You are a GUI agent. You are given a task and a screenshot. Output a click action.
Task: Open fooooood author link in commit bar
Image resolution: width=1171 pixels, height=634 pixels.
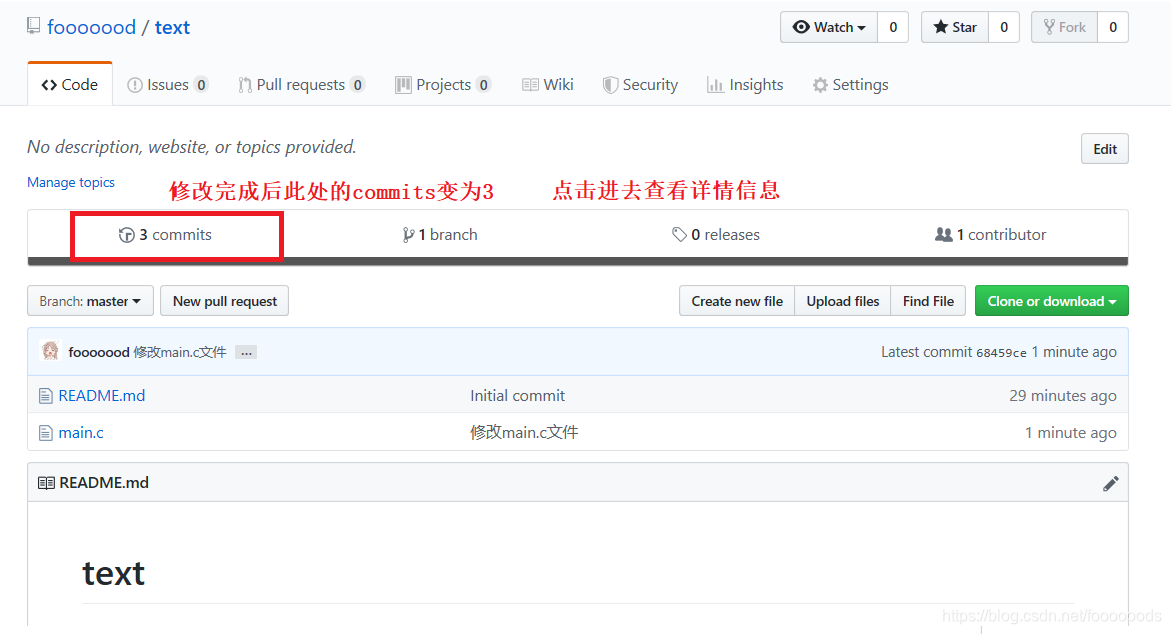99,352
